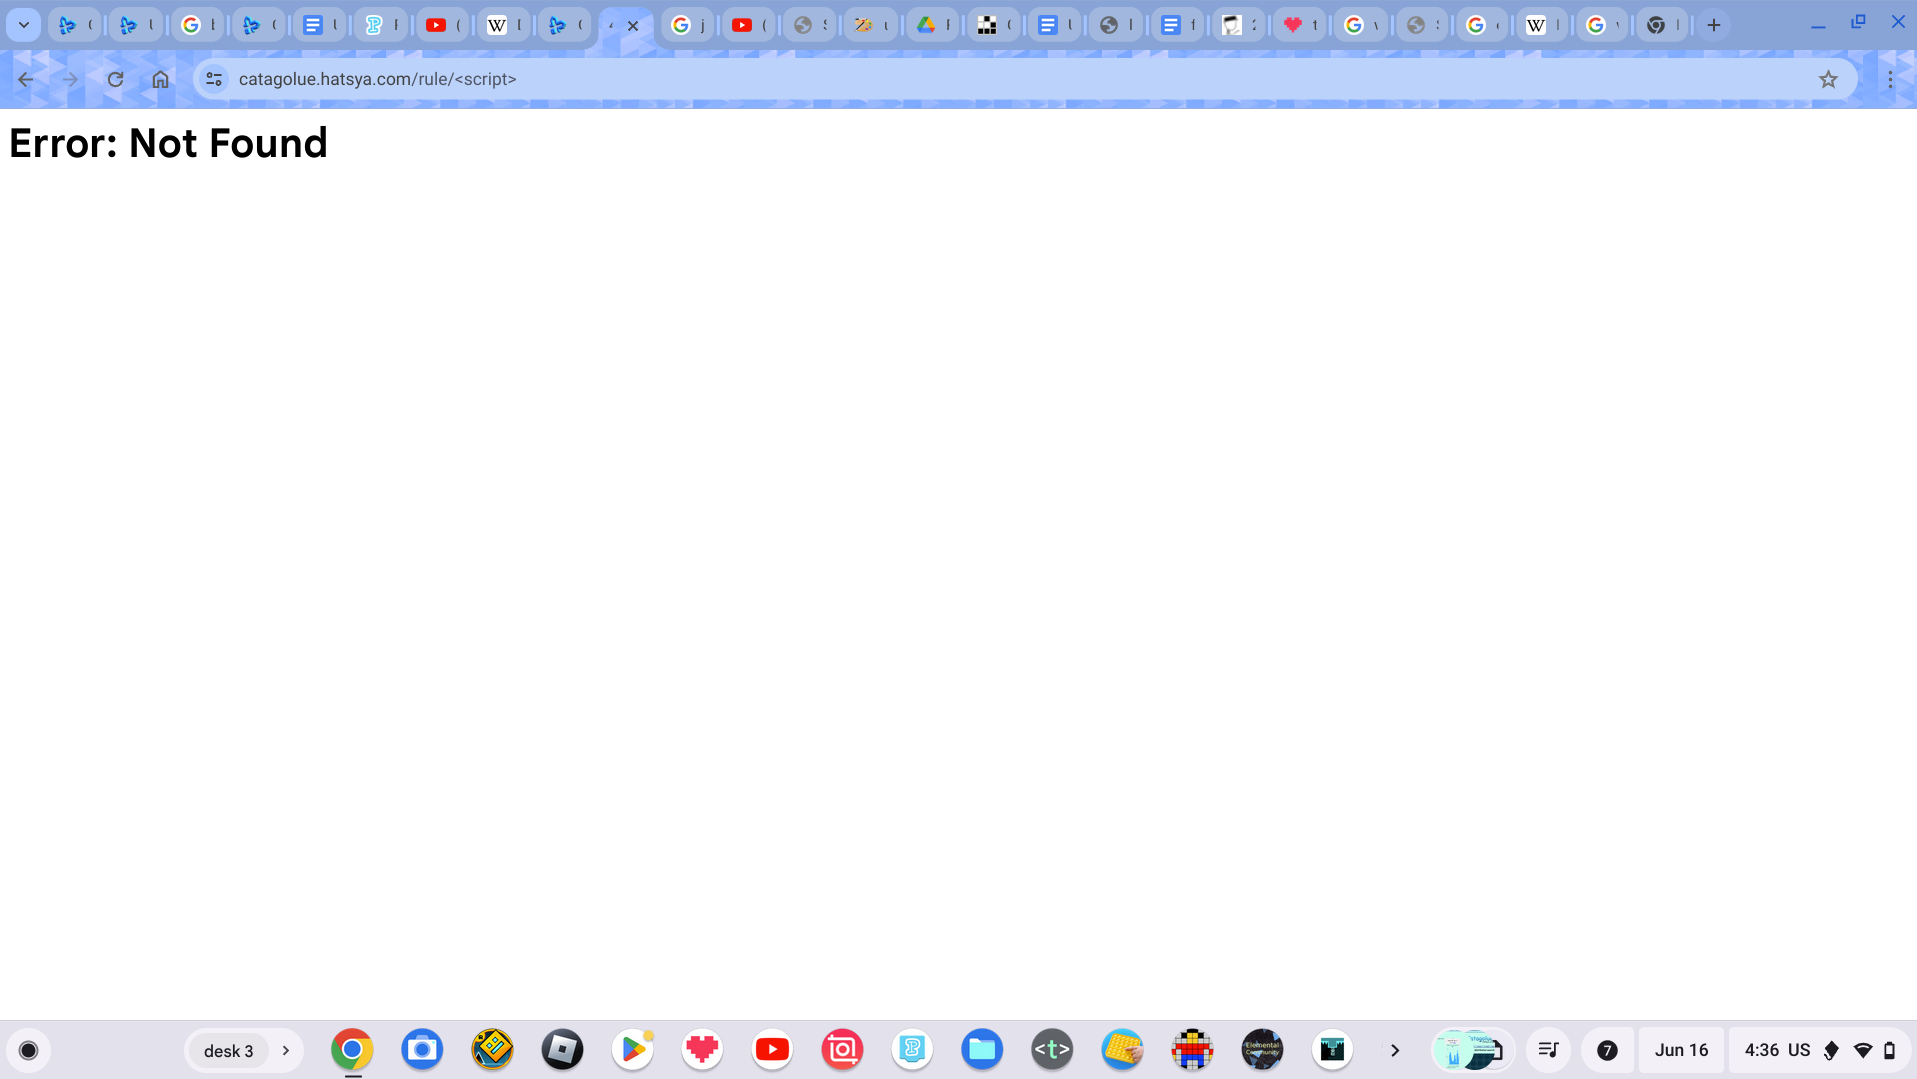Viewport: 1917px width, 1079px height.
Task: Switch to Google Drive tab
Action: (x=931, y=25)
